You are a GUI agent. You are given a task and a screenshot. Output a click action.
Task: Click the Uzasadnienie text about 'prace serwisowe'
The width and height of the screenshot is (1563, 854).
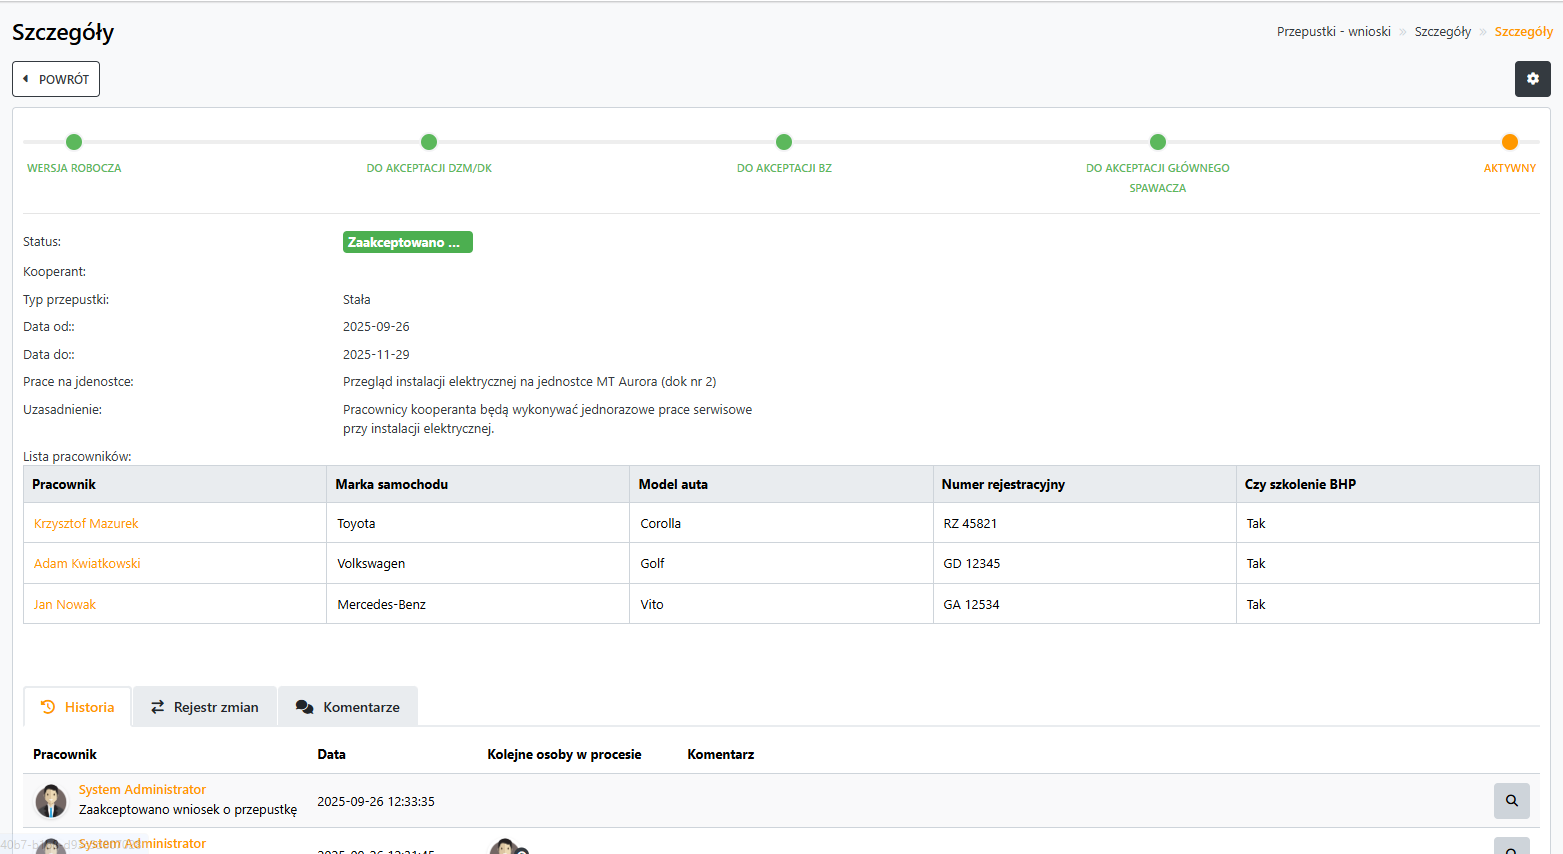[548, 419]
